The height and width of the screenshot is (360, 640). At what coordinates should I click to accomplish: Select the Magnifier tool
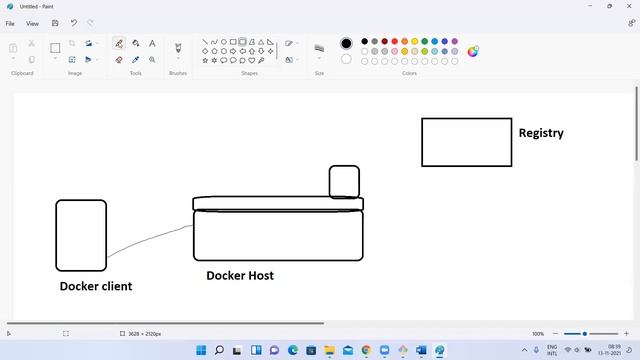click(x=152, y=60)
